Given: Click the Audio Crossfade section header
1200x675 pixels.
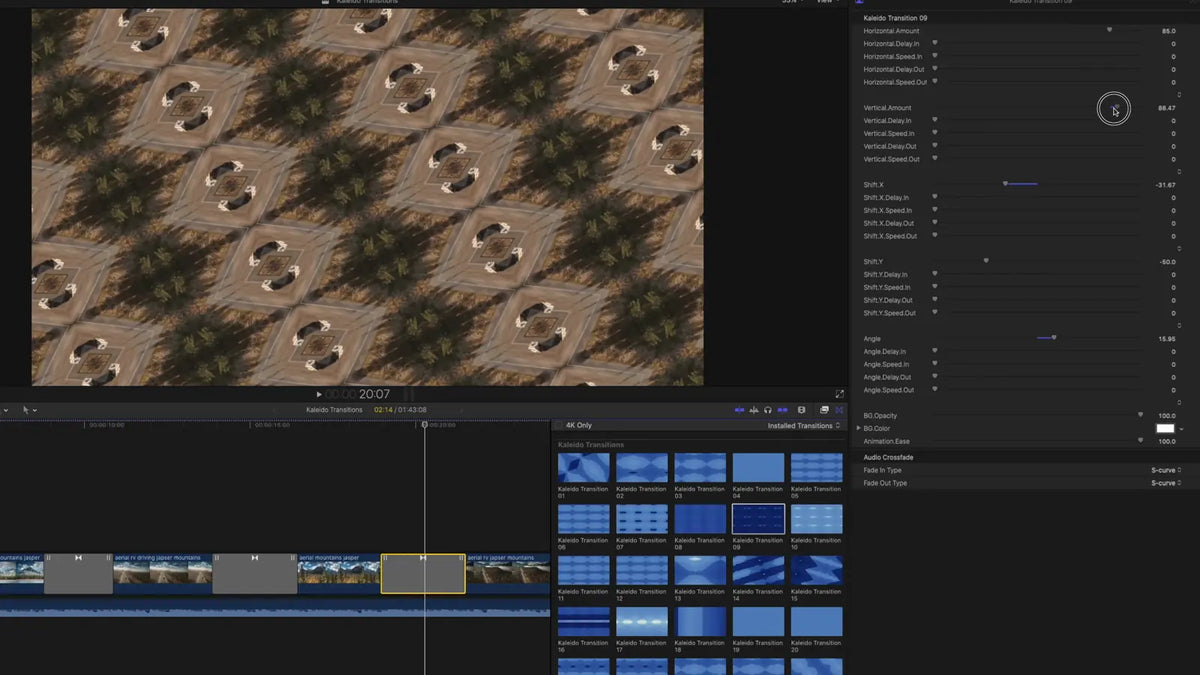Looking at the screenshot, I should [888, 457].
